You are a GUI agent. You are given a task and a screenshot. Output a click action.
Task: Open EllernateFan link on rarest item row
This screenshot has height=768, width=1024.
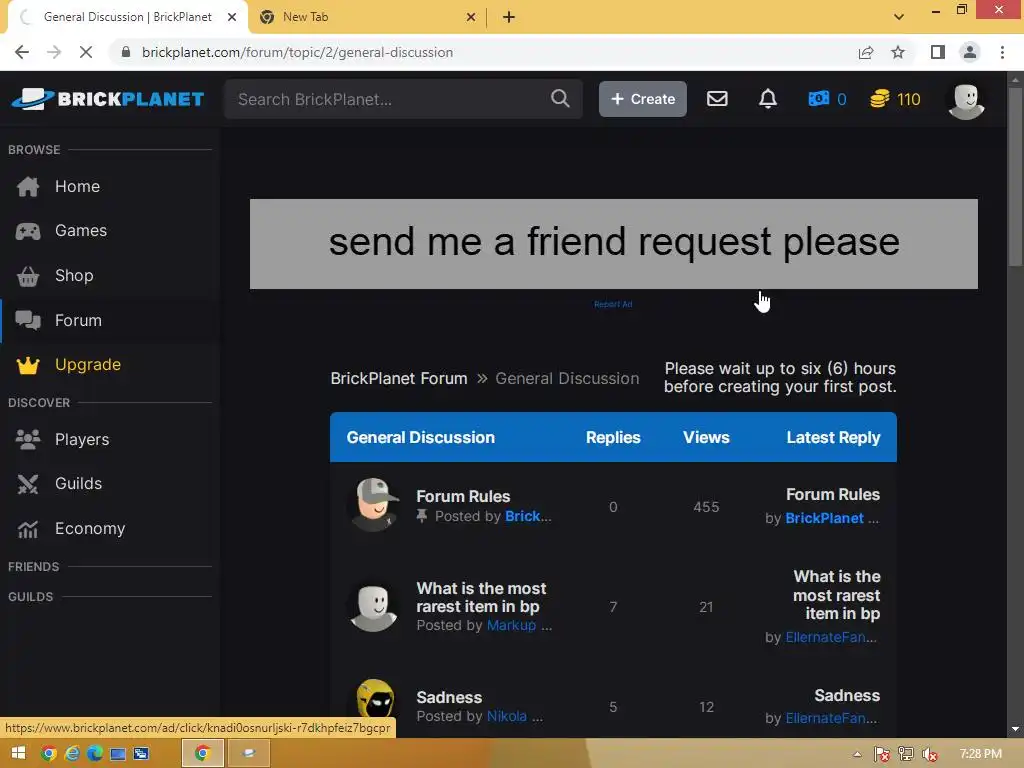(831, 637)
